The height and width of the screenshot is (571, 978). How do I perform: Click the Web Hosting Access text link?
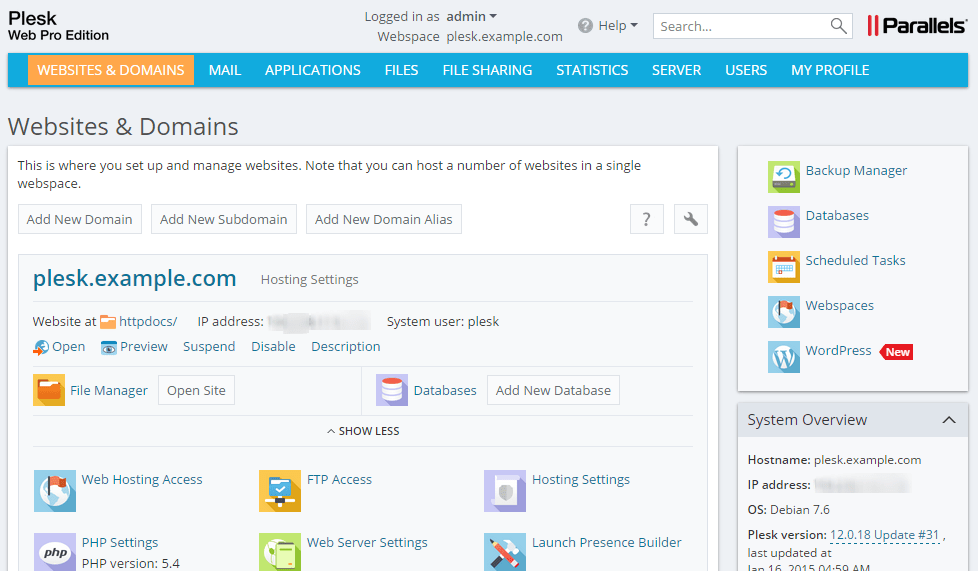click(142, 479)
